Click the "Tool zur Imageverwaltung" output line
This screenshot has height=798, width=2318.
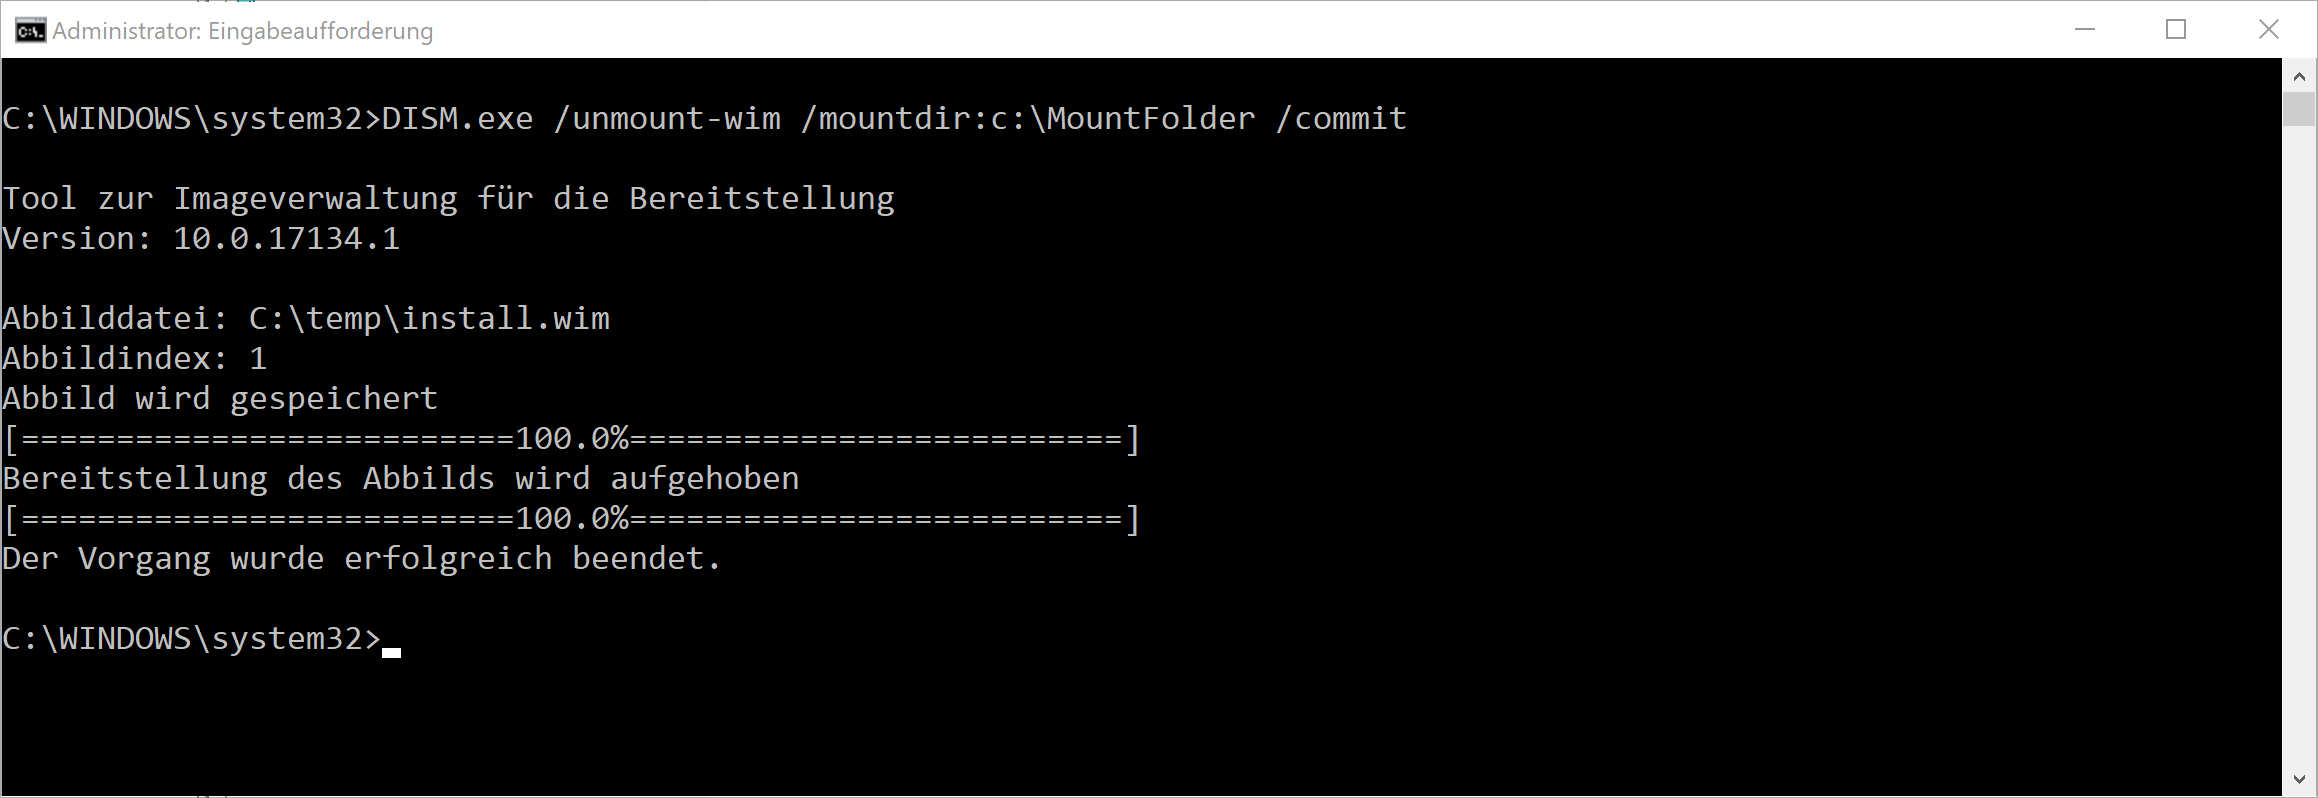pos(448,199)
